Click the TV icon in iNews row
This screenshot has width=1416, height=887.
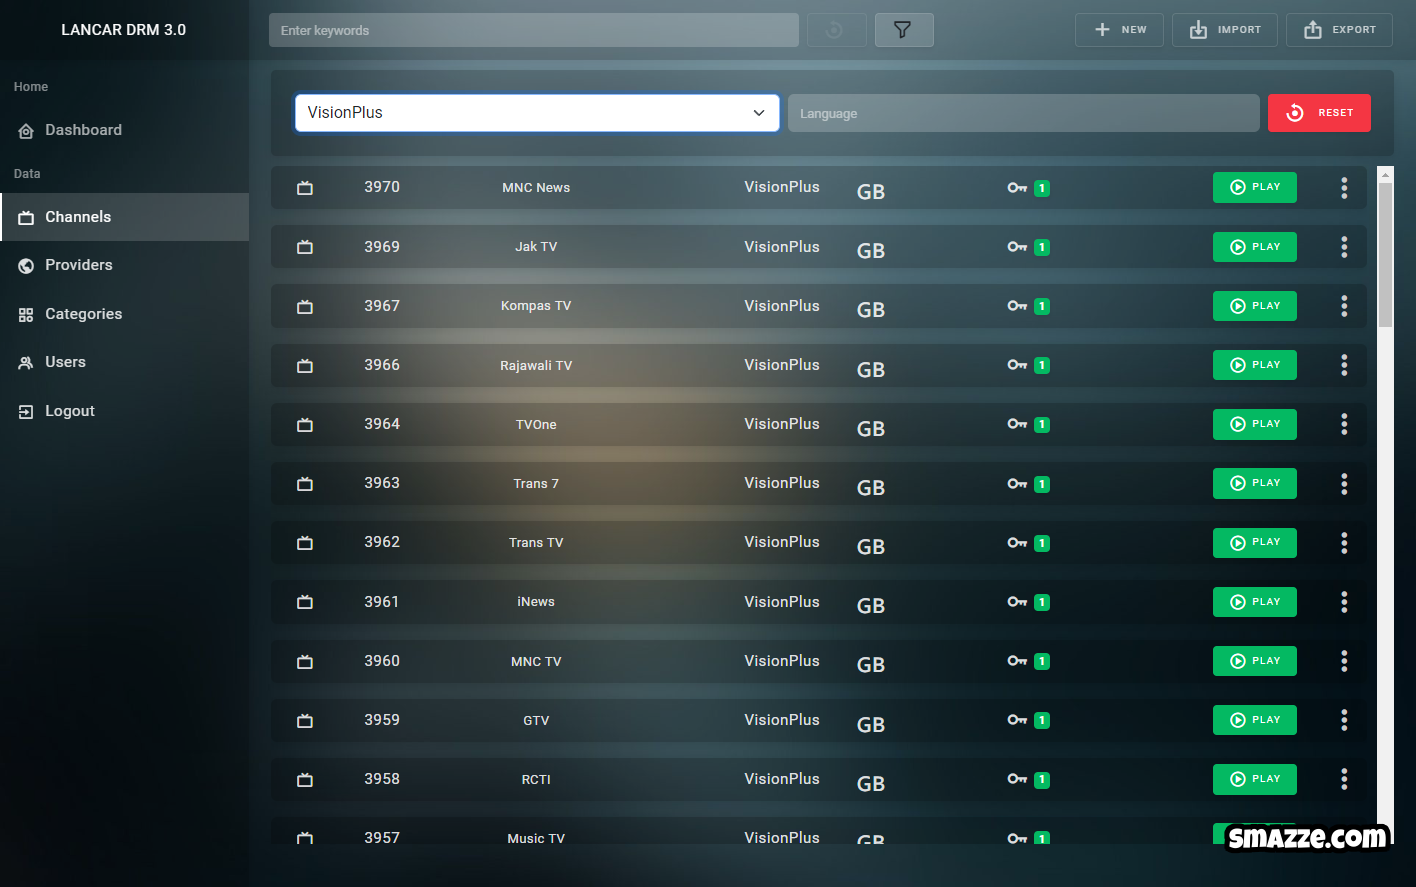(305, 602)
